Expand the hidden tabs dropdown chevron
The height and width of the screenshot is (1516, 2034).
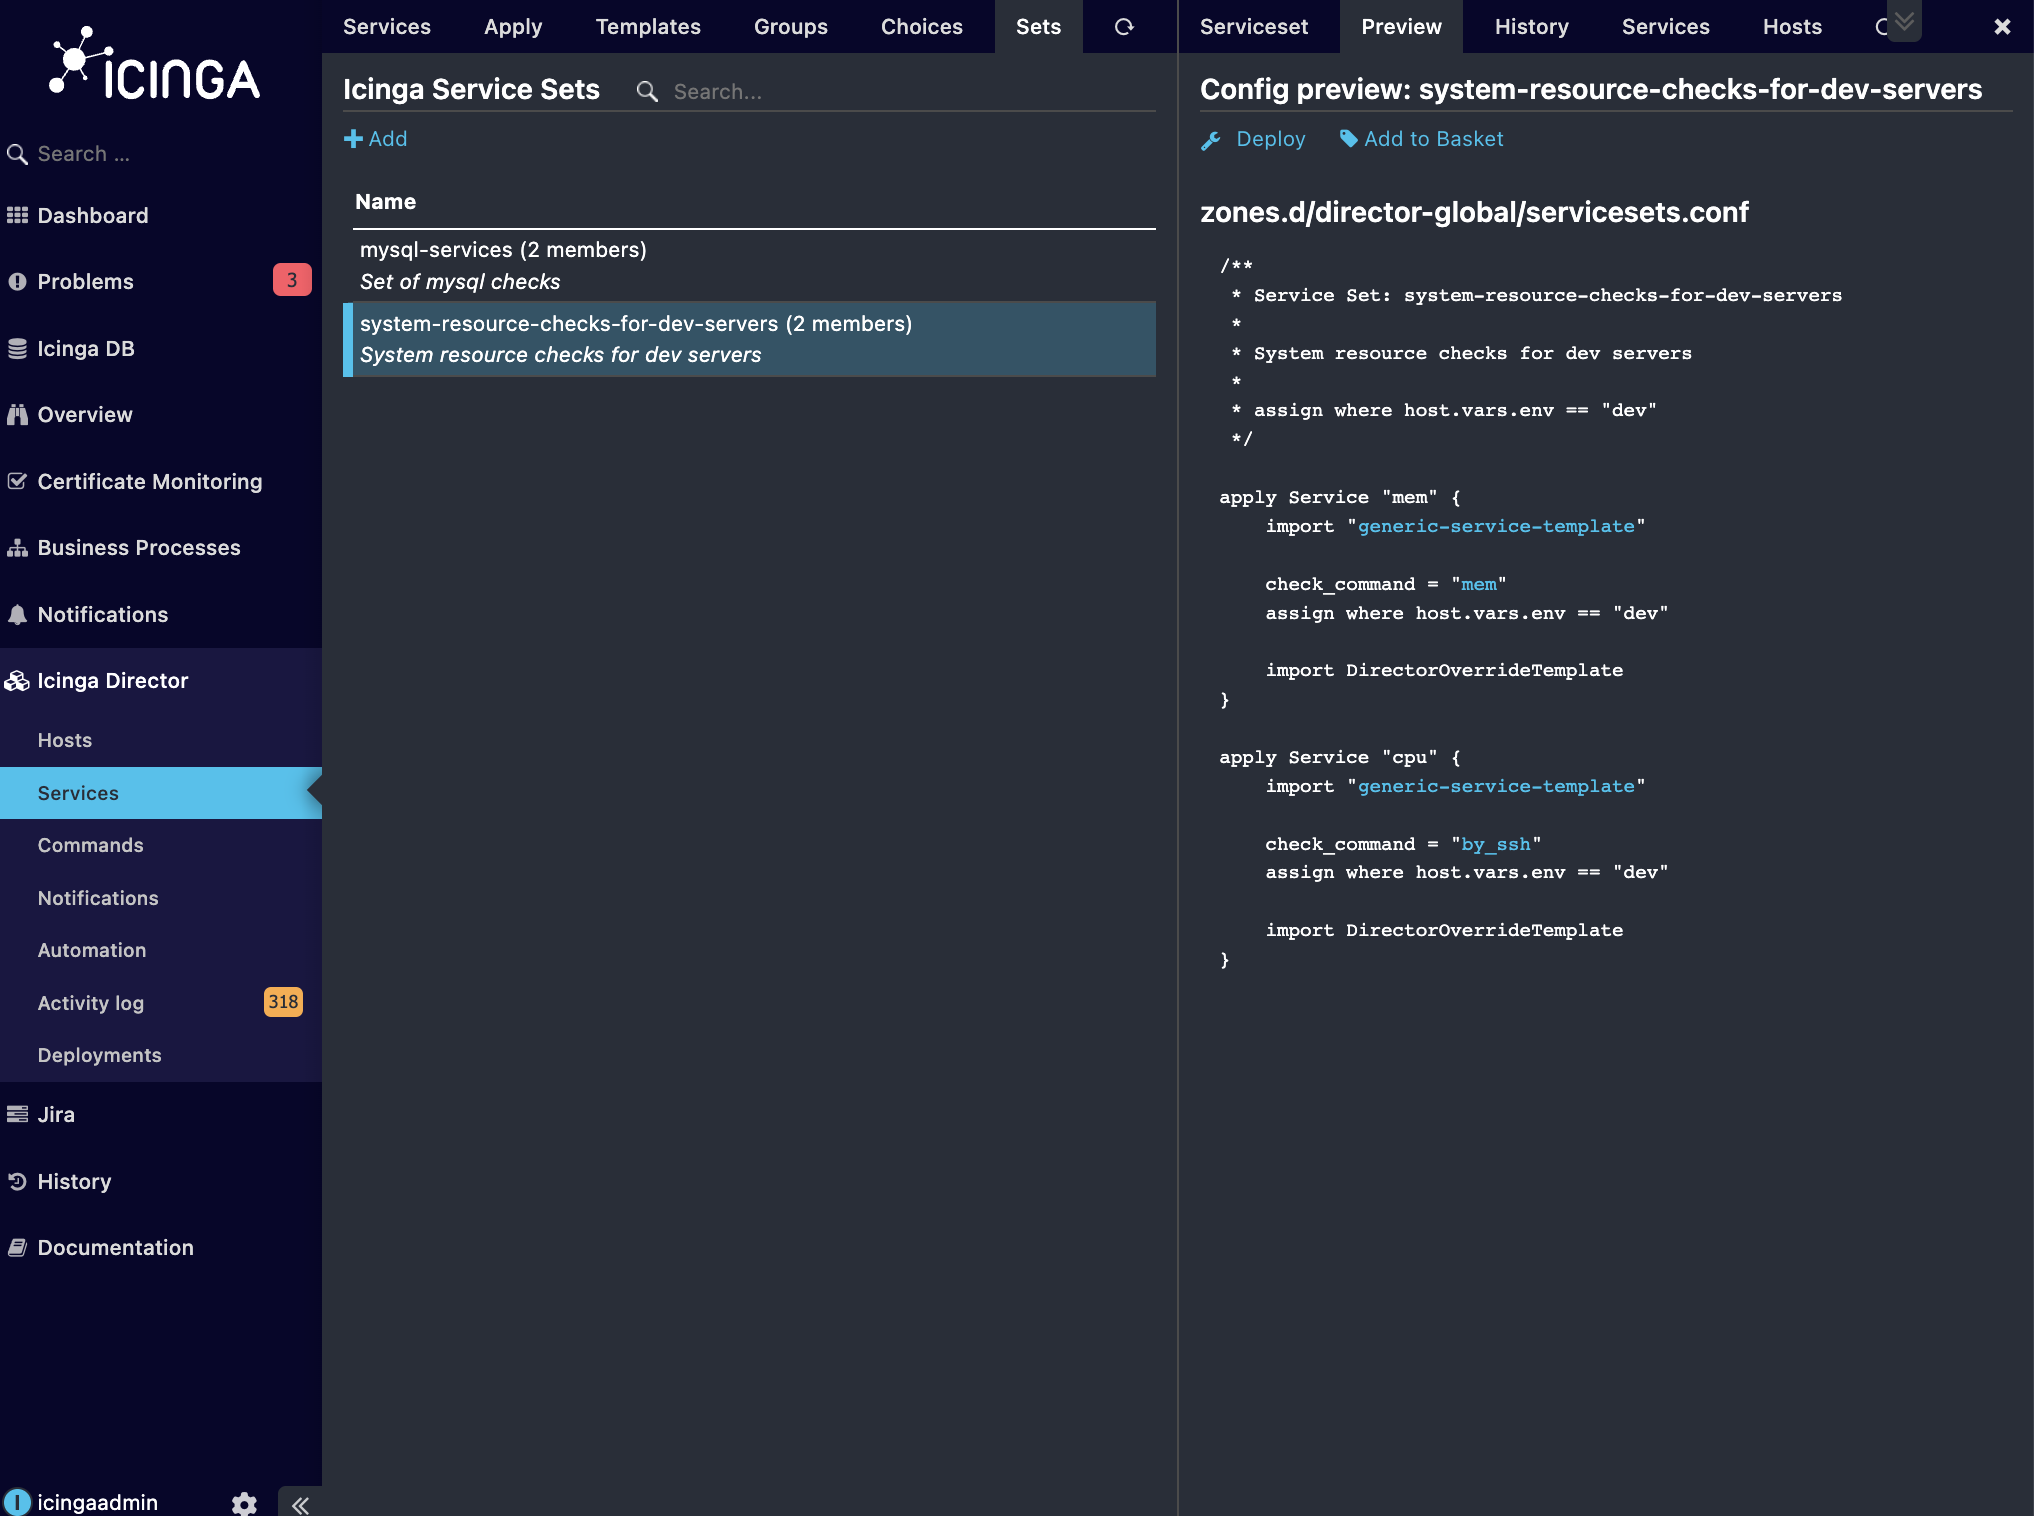(x=1904, y=21)
